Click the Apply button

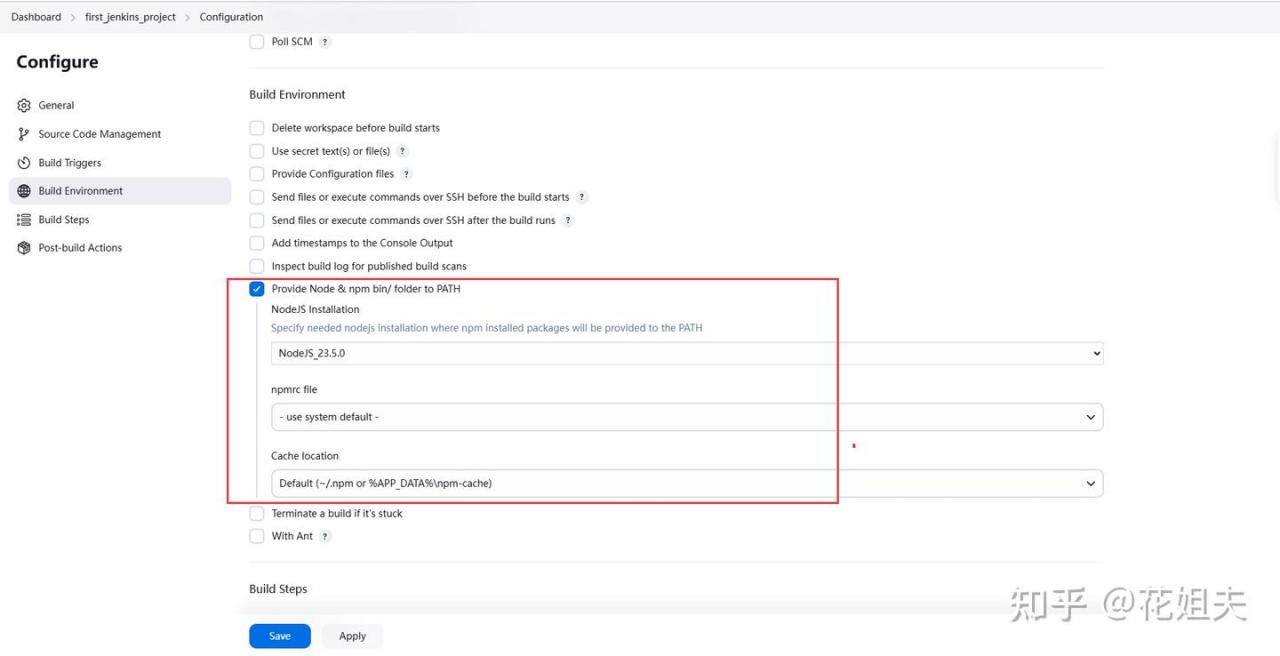(x=352, y=636)
